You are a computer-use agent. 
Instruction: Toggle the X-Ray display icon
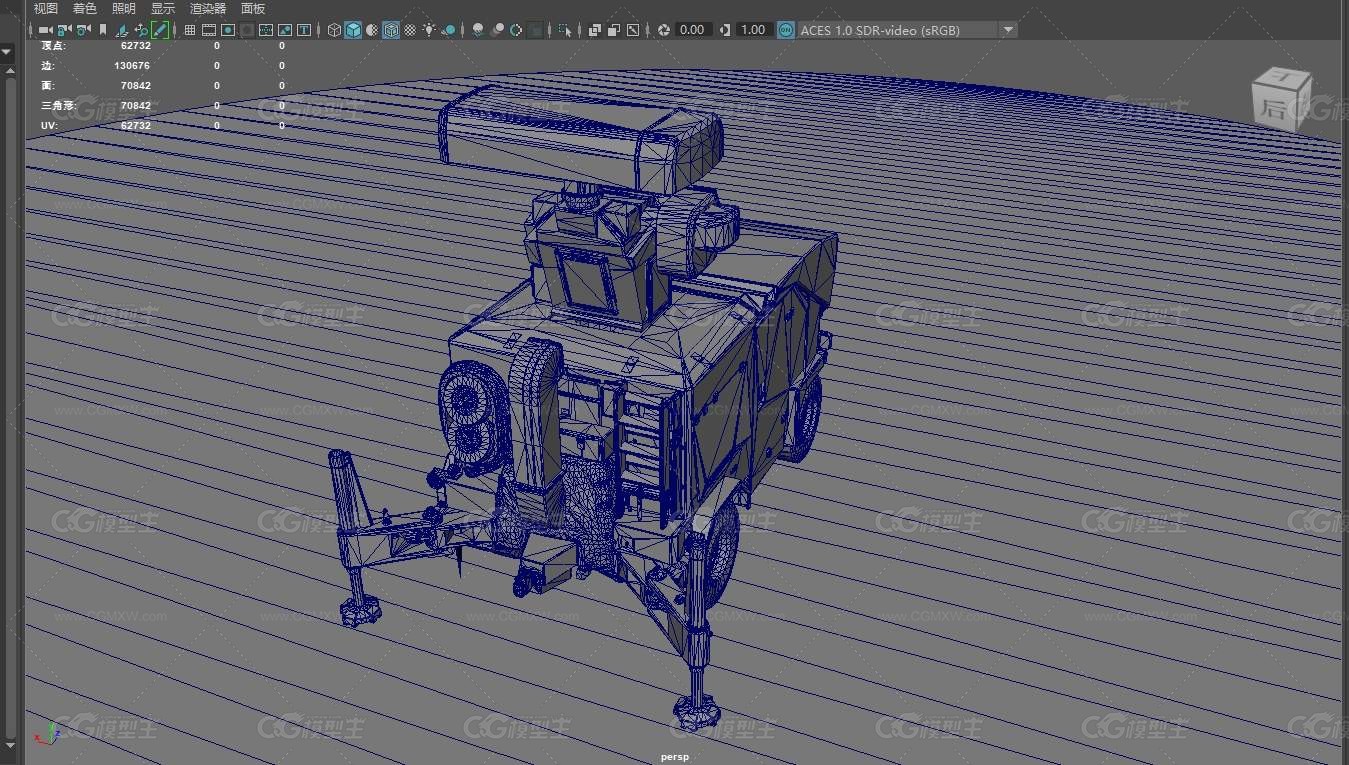[x=595, y=30]
